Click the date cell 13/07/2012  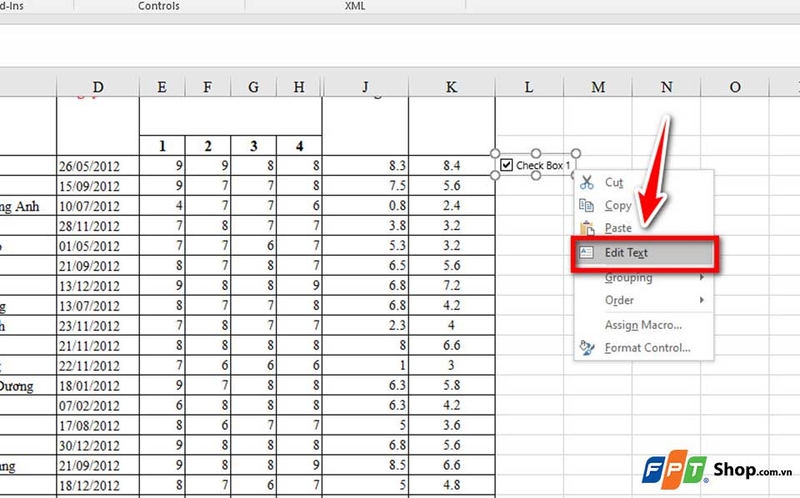coord(98,305)
